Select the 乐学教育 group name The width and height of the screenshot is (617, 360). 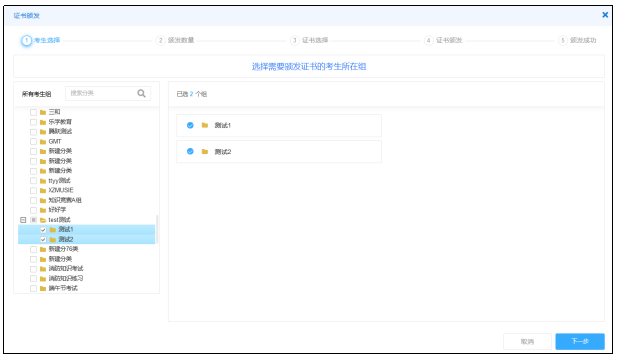click(x=60, y=122)
